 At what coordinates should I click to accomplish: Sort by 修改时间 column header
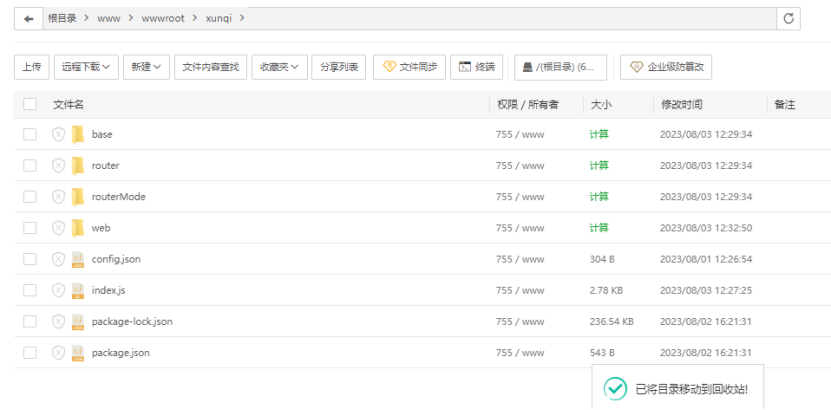(x=681, y=104)
